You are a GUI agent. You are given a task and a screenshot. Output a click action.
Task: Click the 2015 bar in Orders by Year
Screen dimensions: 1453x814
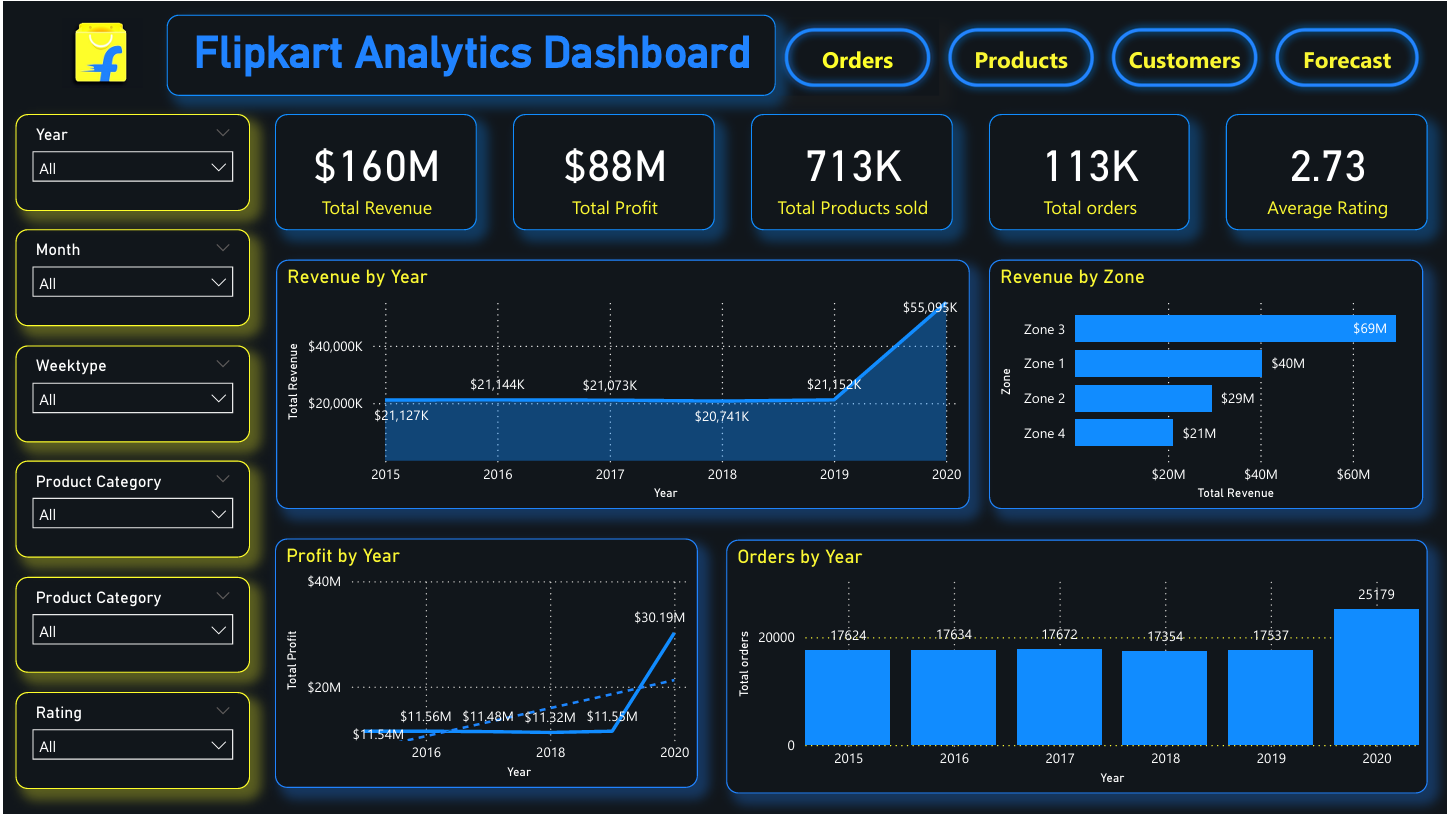tap(847, 697)
